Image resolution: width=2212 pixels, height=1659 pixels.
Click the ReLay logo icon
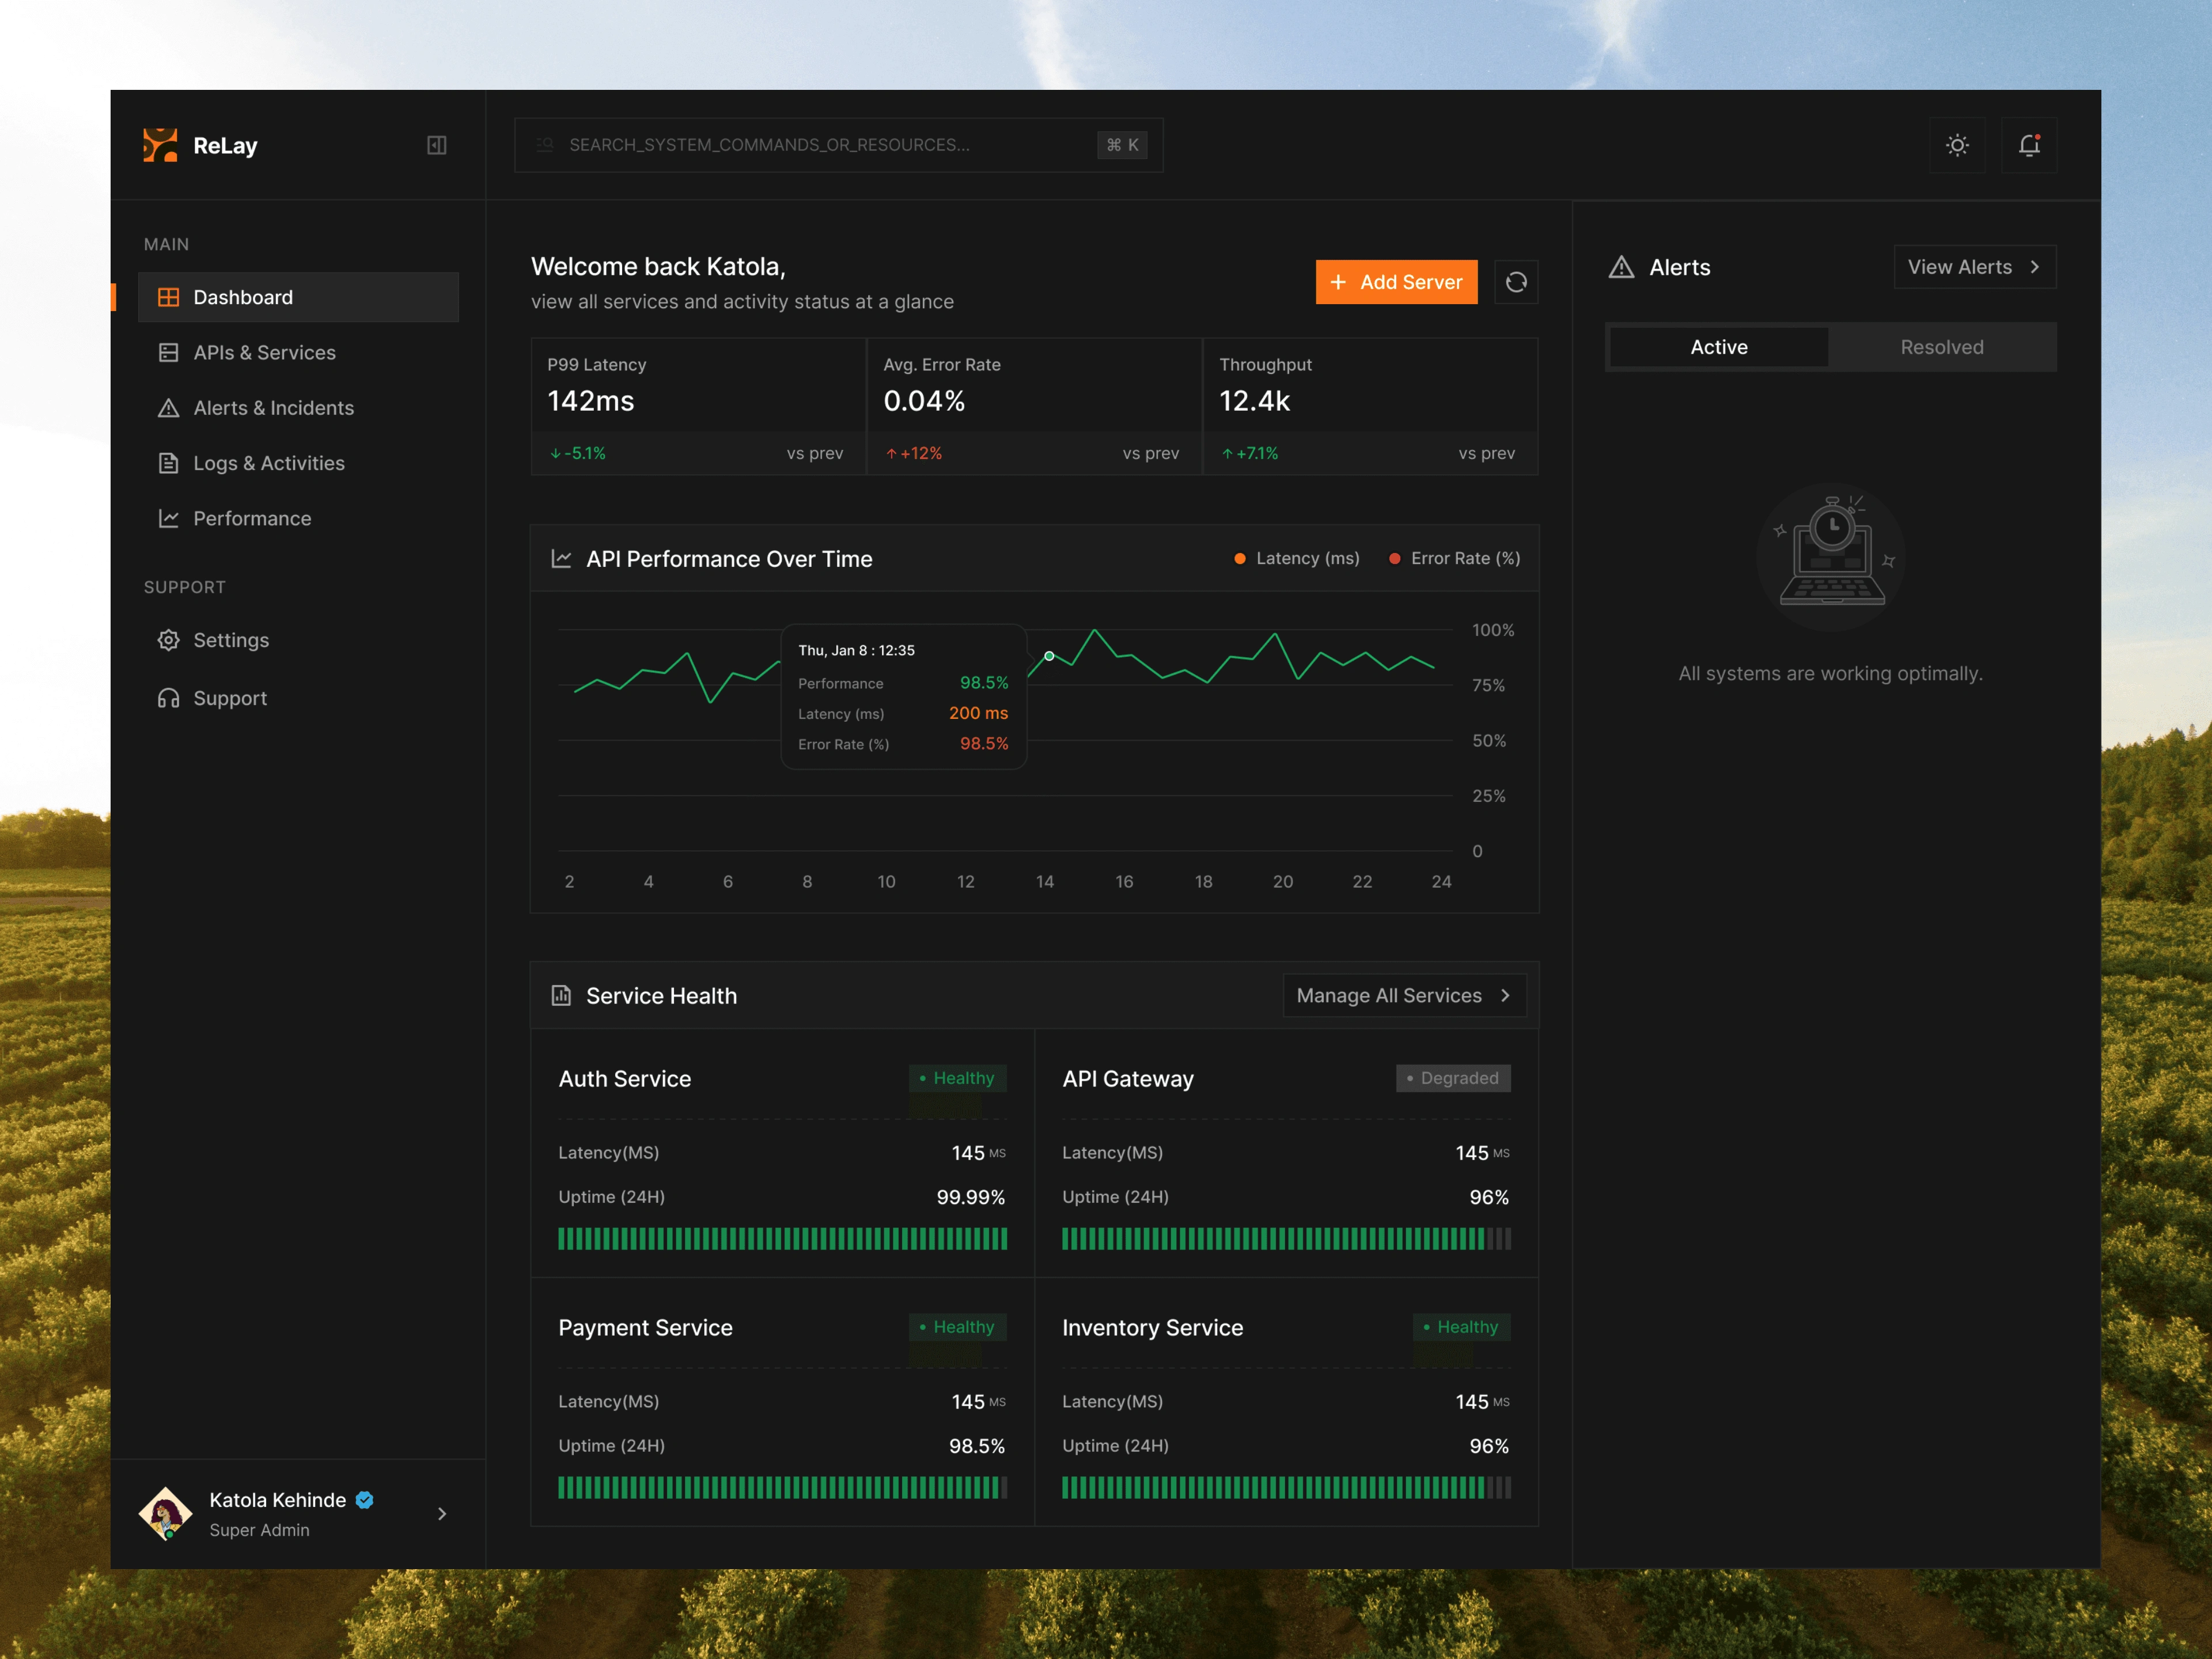[160, 145]
